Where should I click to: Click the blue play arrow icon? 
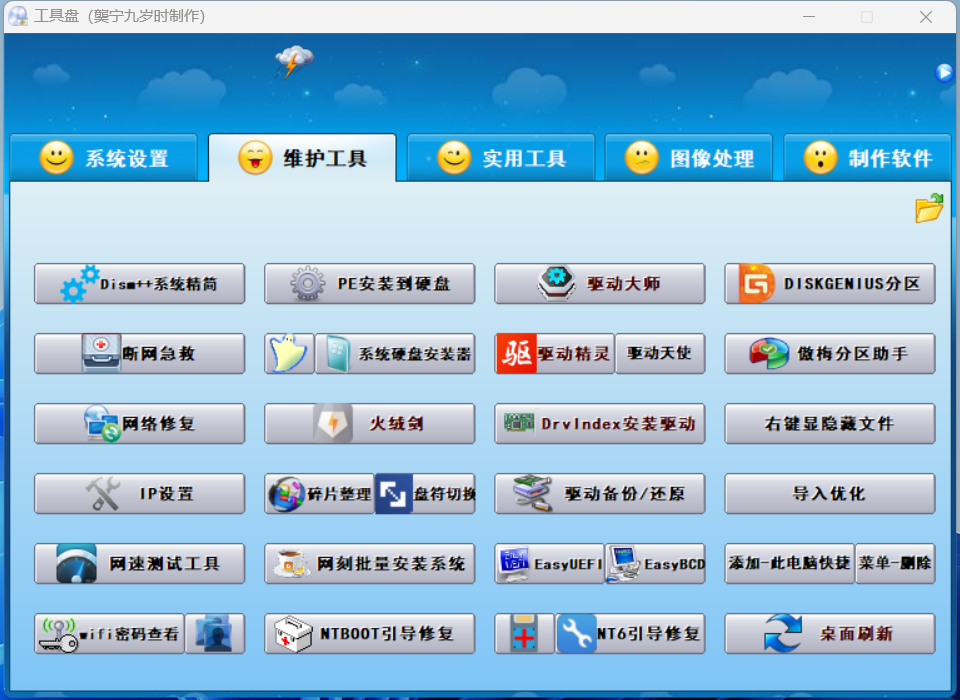point(944,72)
